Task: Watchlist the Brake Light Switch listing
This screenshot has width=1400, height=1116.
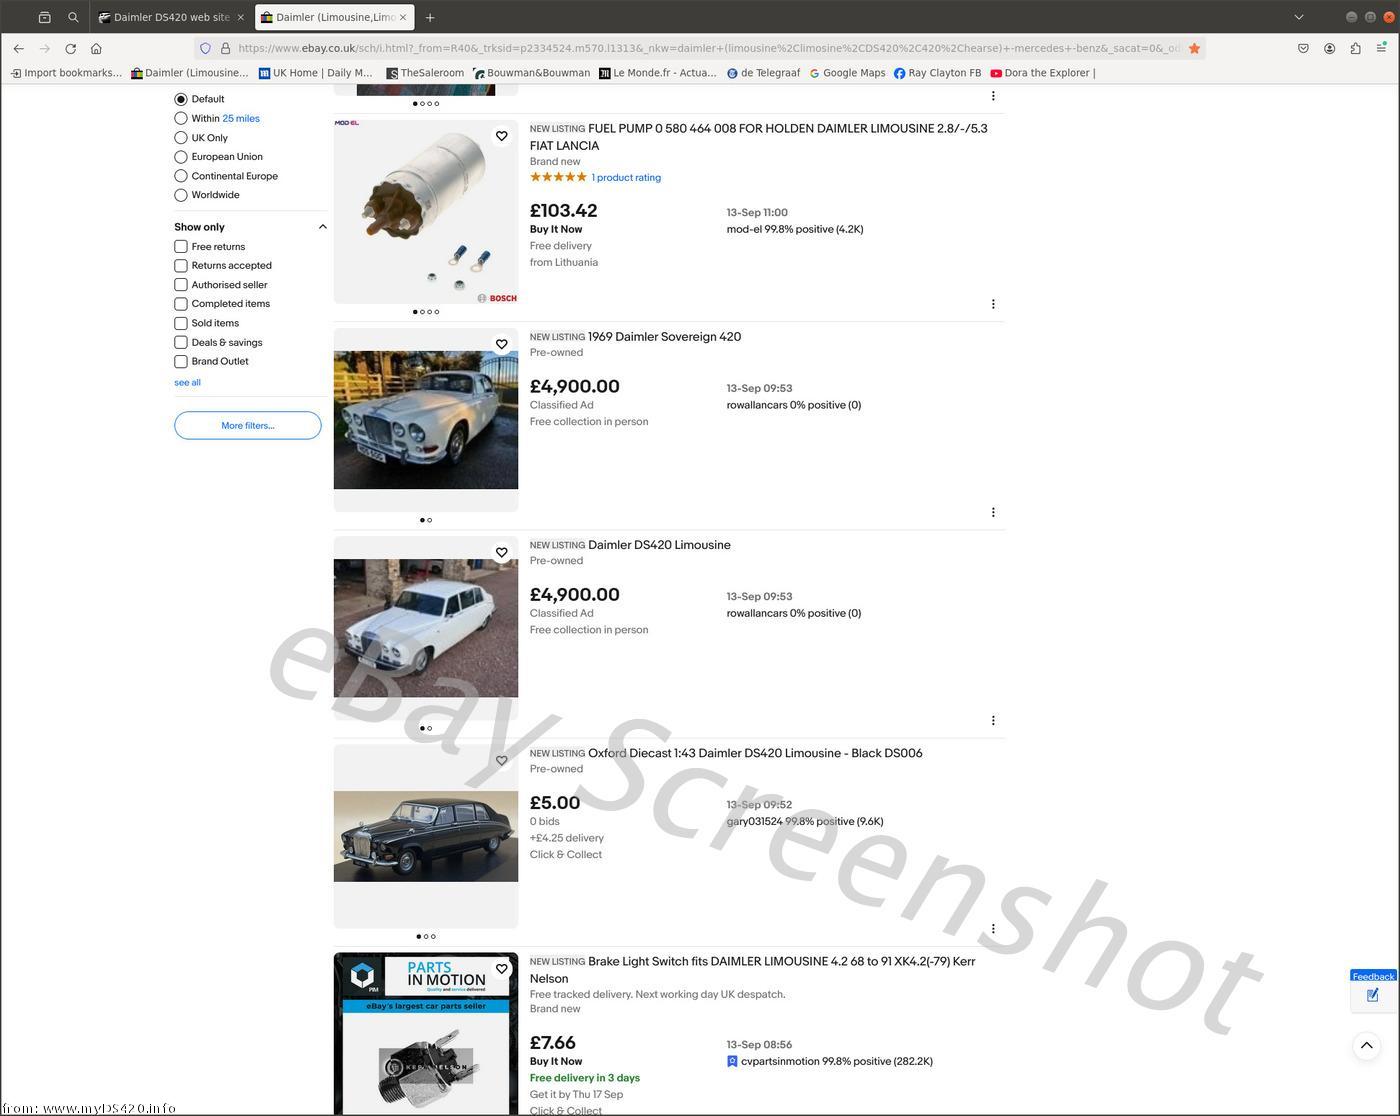Action: (502, 969)
